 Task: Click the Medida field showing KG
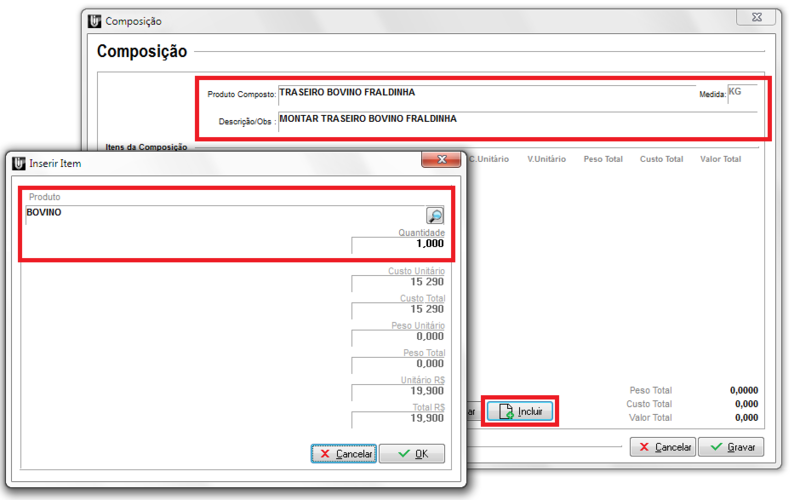point(741,93)
